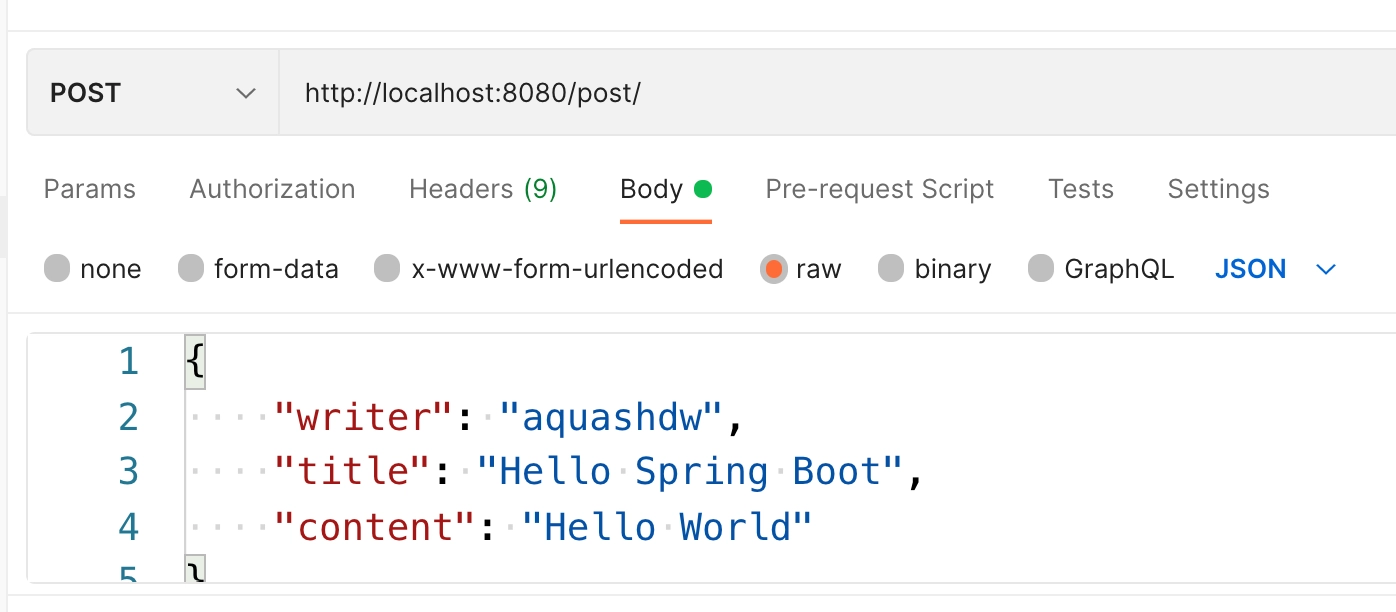Select the Body tab
This screenshot has height=612, width=1396.
(652, 189)
